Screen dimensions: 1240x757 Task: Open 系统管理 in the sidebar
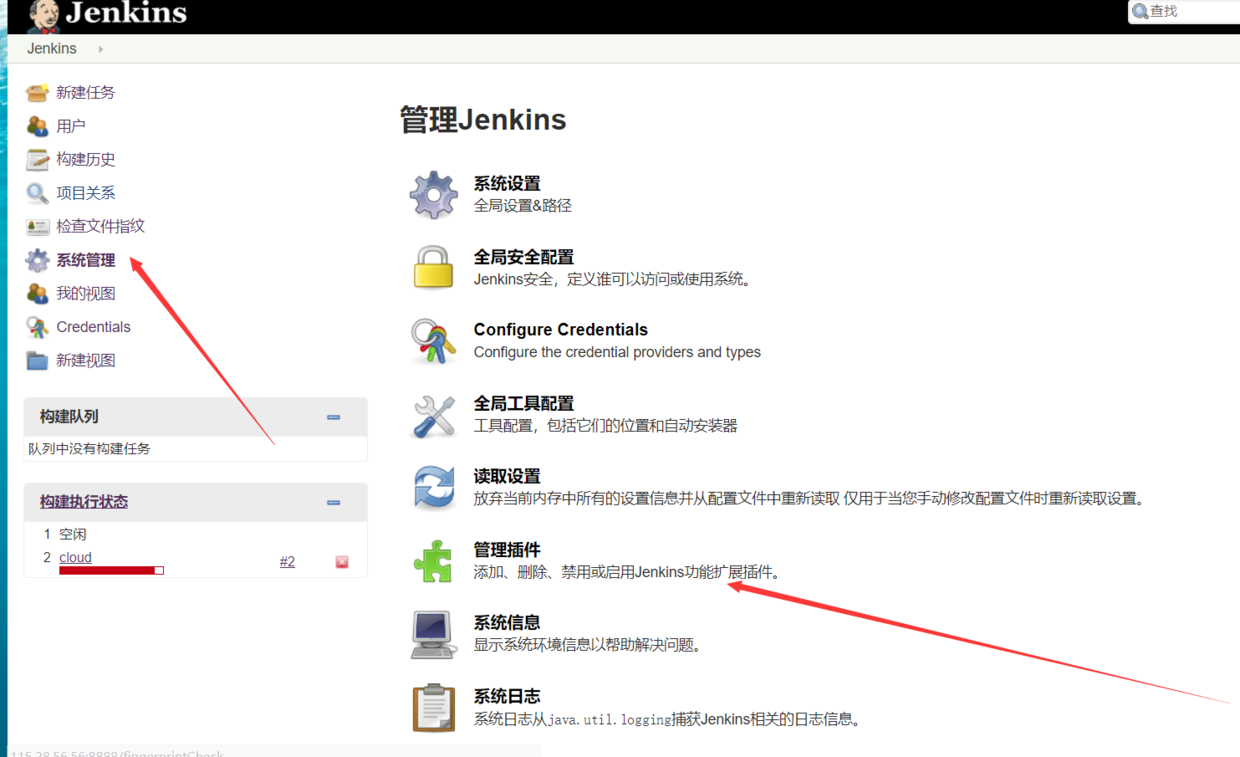(86, 260)
